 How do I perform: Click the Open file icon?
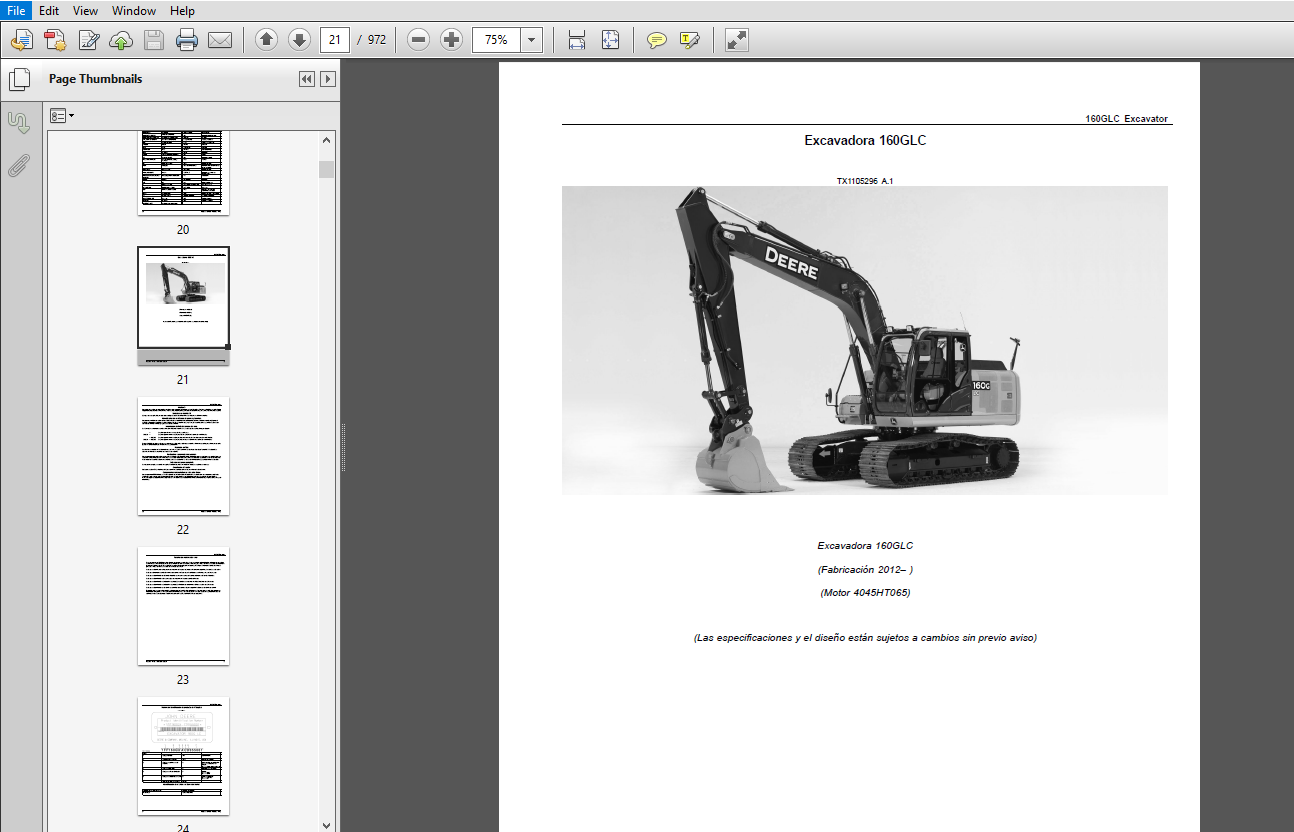(22, 40)
